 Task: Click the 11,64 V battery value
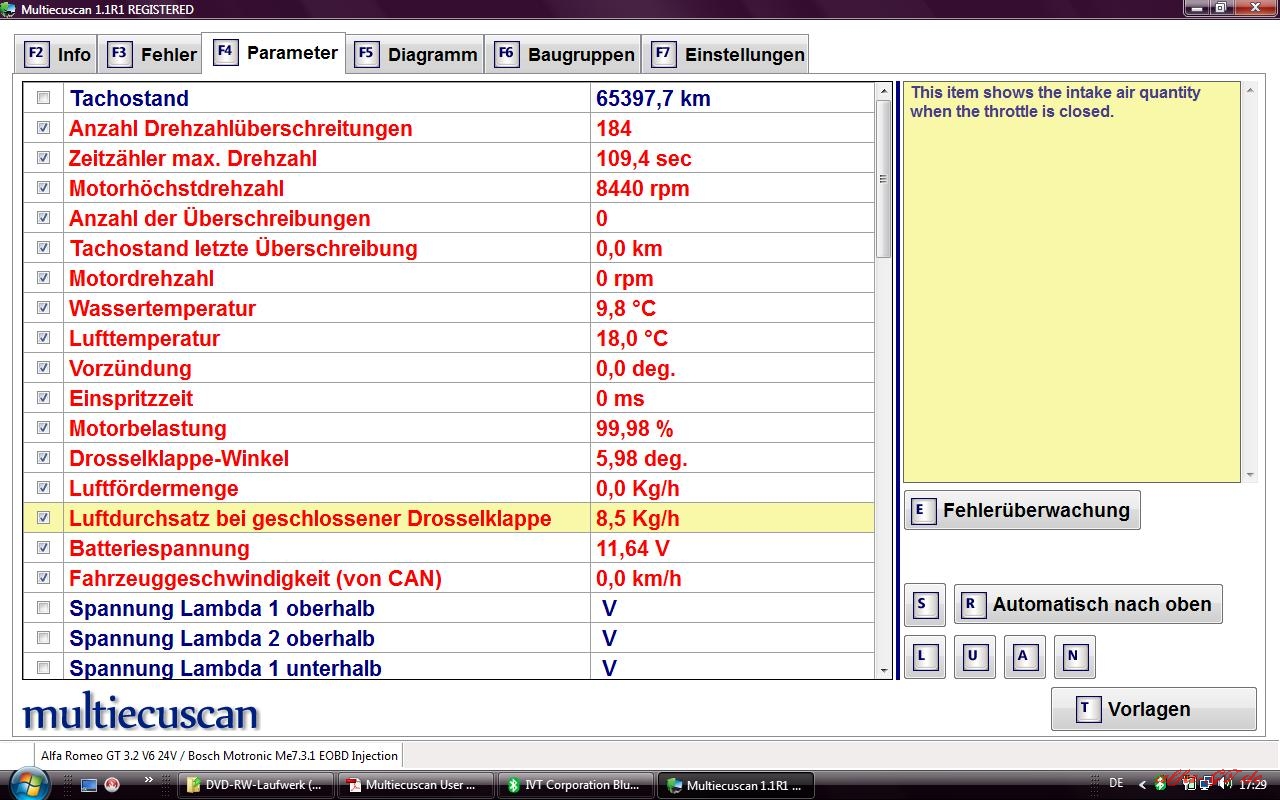633,548
